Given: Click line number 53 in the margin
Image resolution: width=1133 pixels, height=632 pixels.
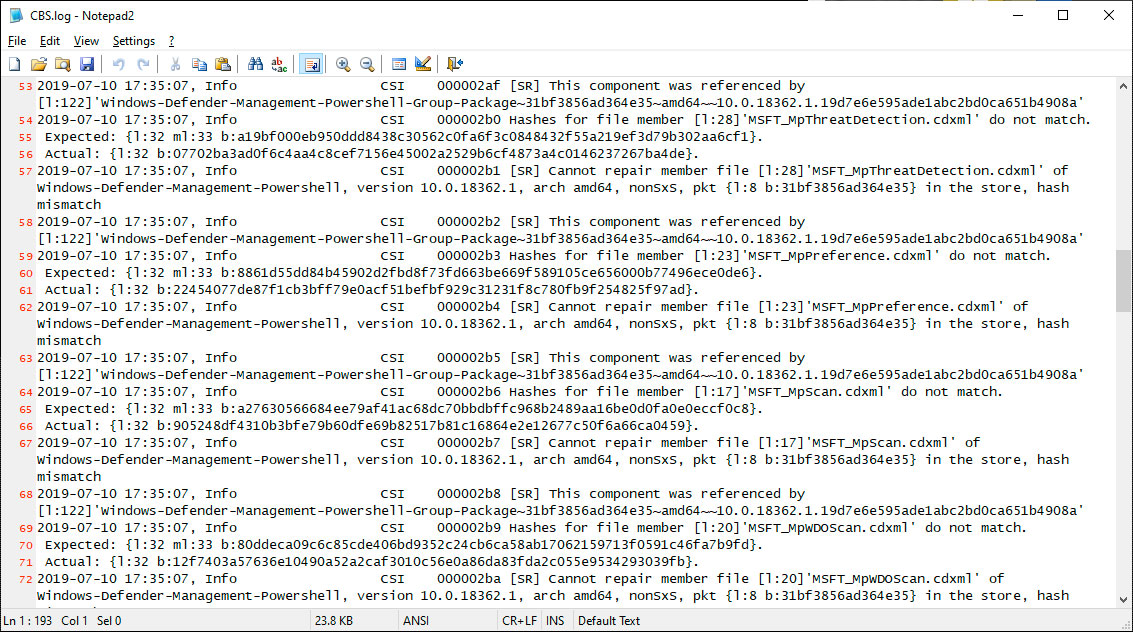Looking at the screenshot, I should coord(25,87).
